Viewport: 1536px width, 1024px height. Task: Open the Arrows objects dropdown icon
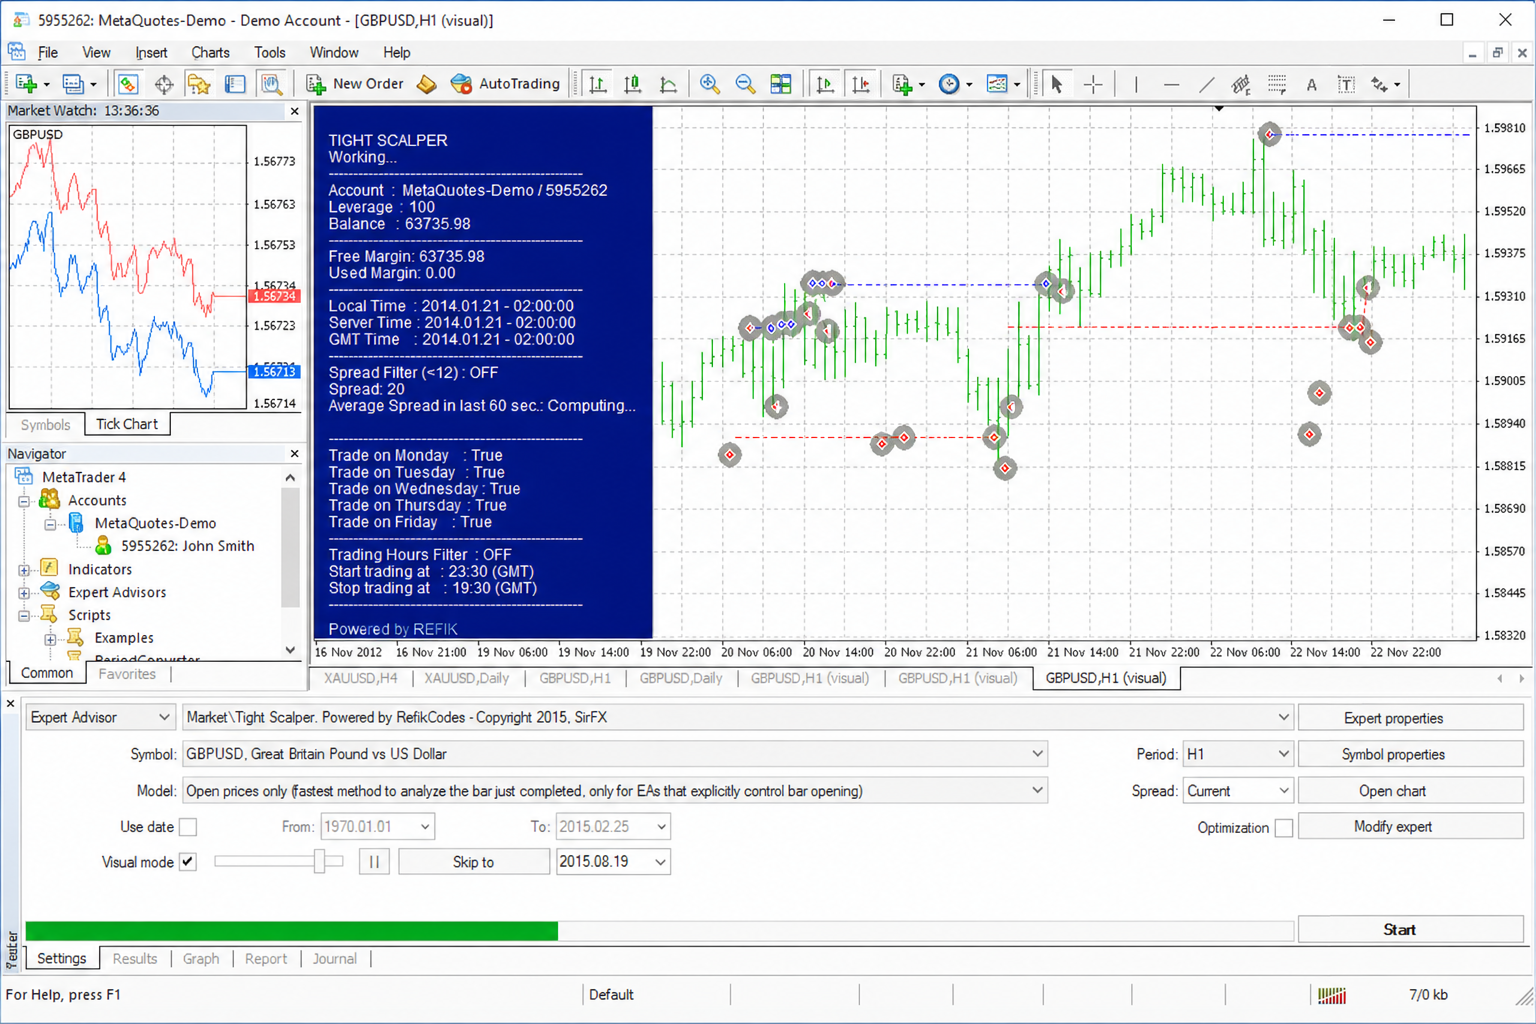1384,84
